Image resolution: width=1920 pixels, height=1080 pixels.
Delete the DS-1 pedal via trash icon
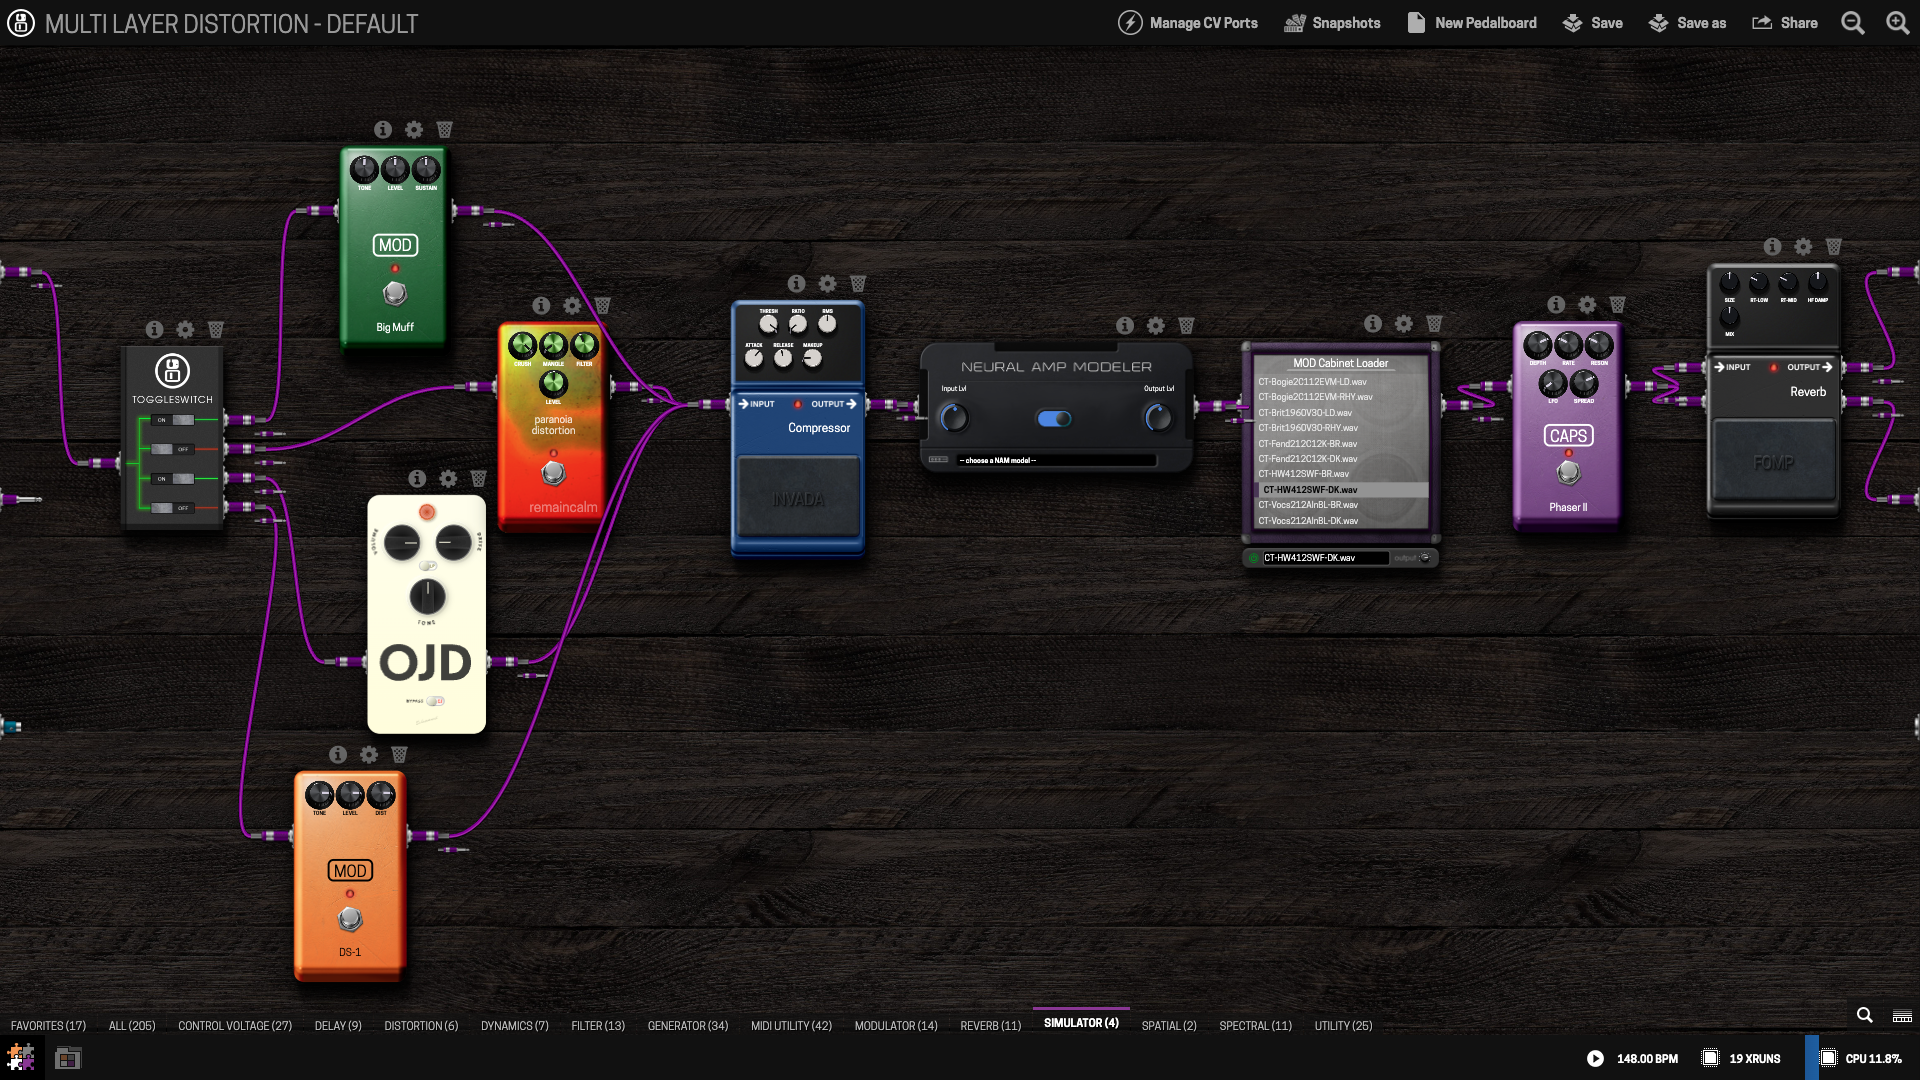(399, 755)
